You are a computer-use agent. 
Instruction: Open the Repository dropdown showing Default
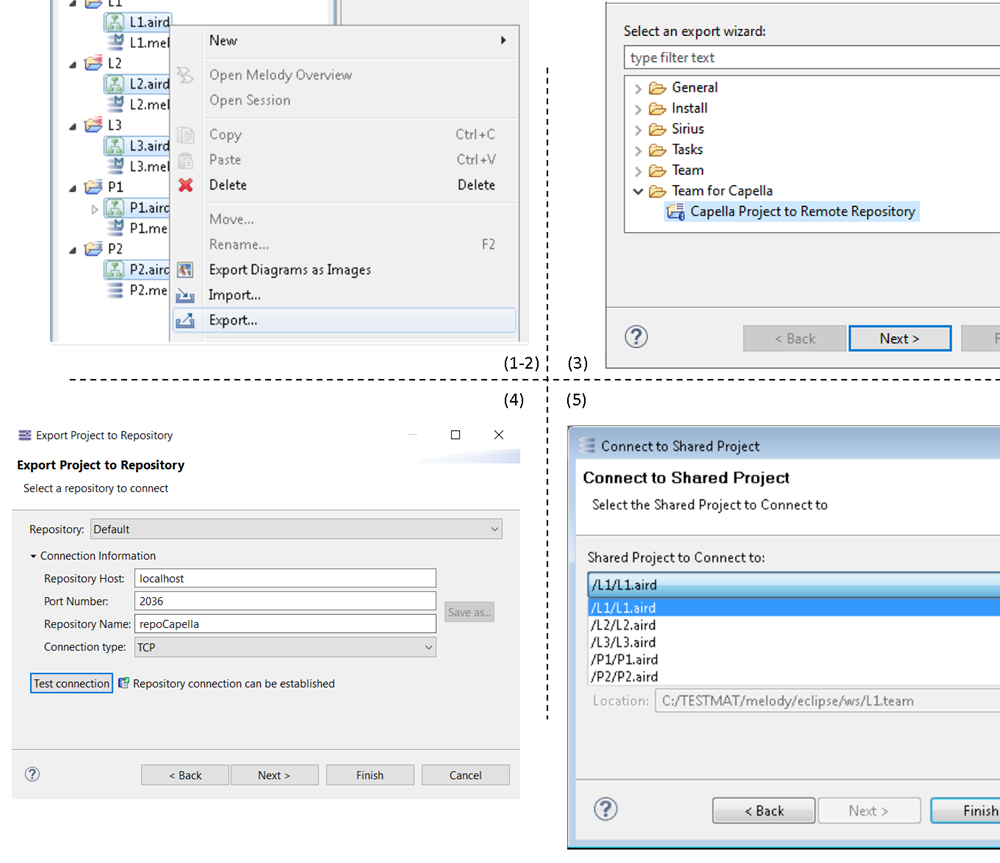coord(495,528)
